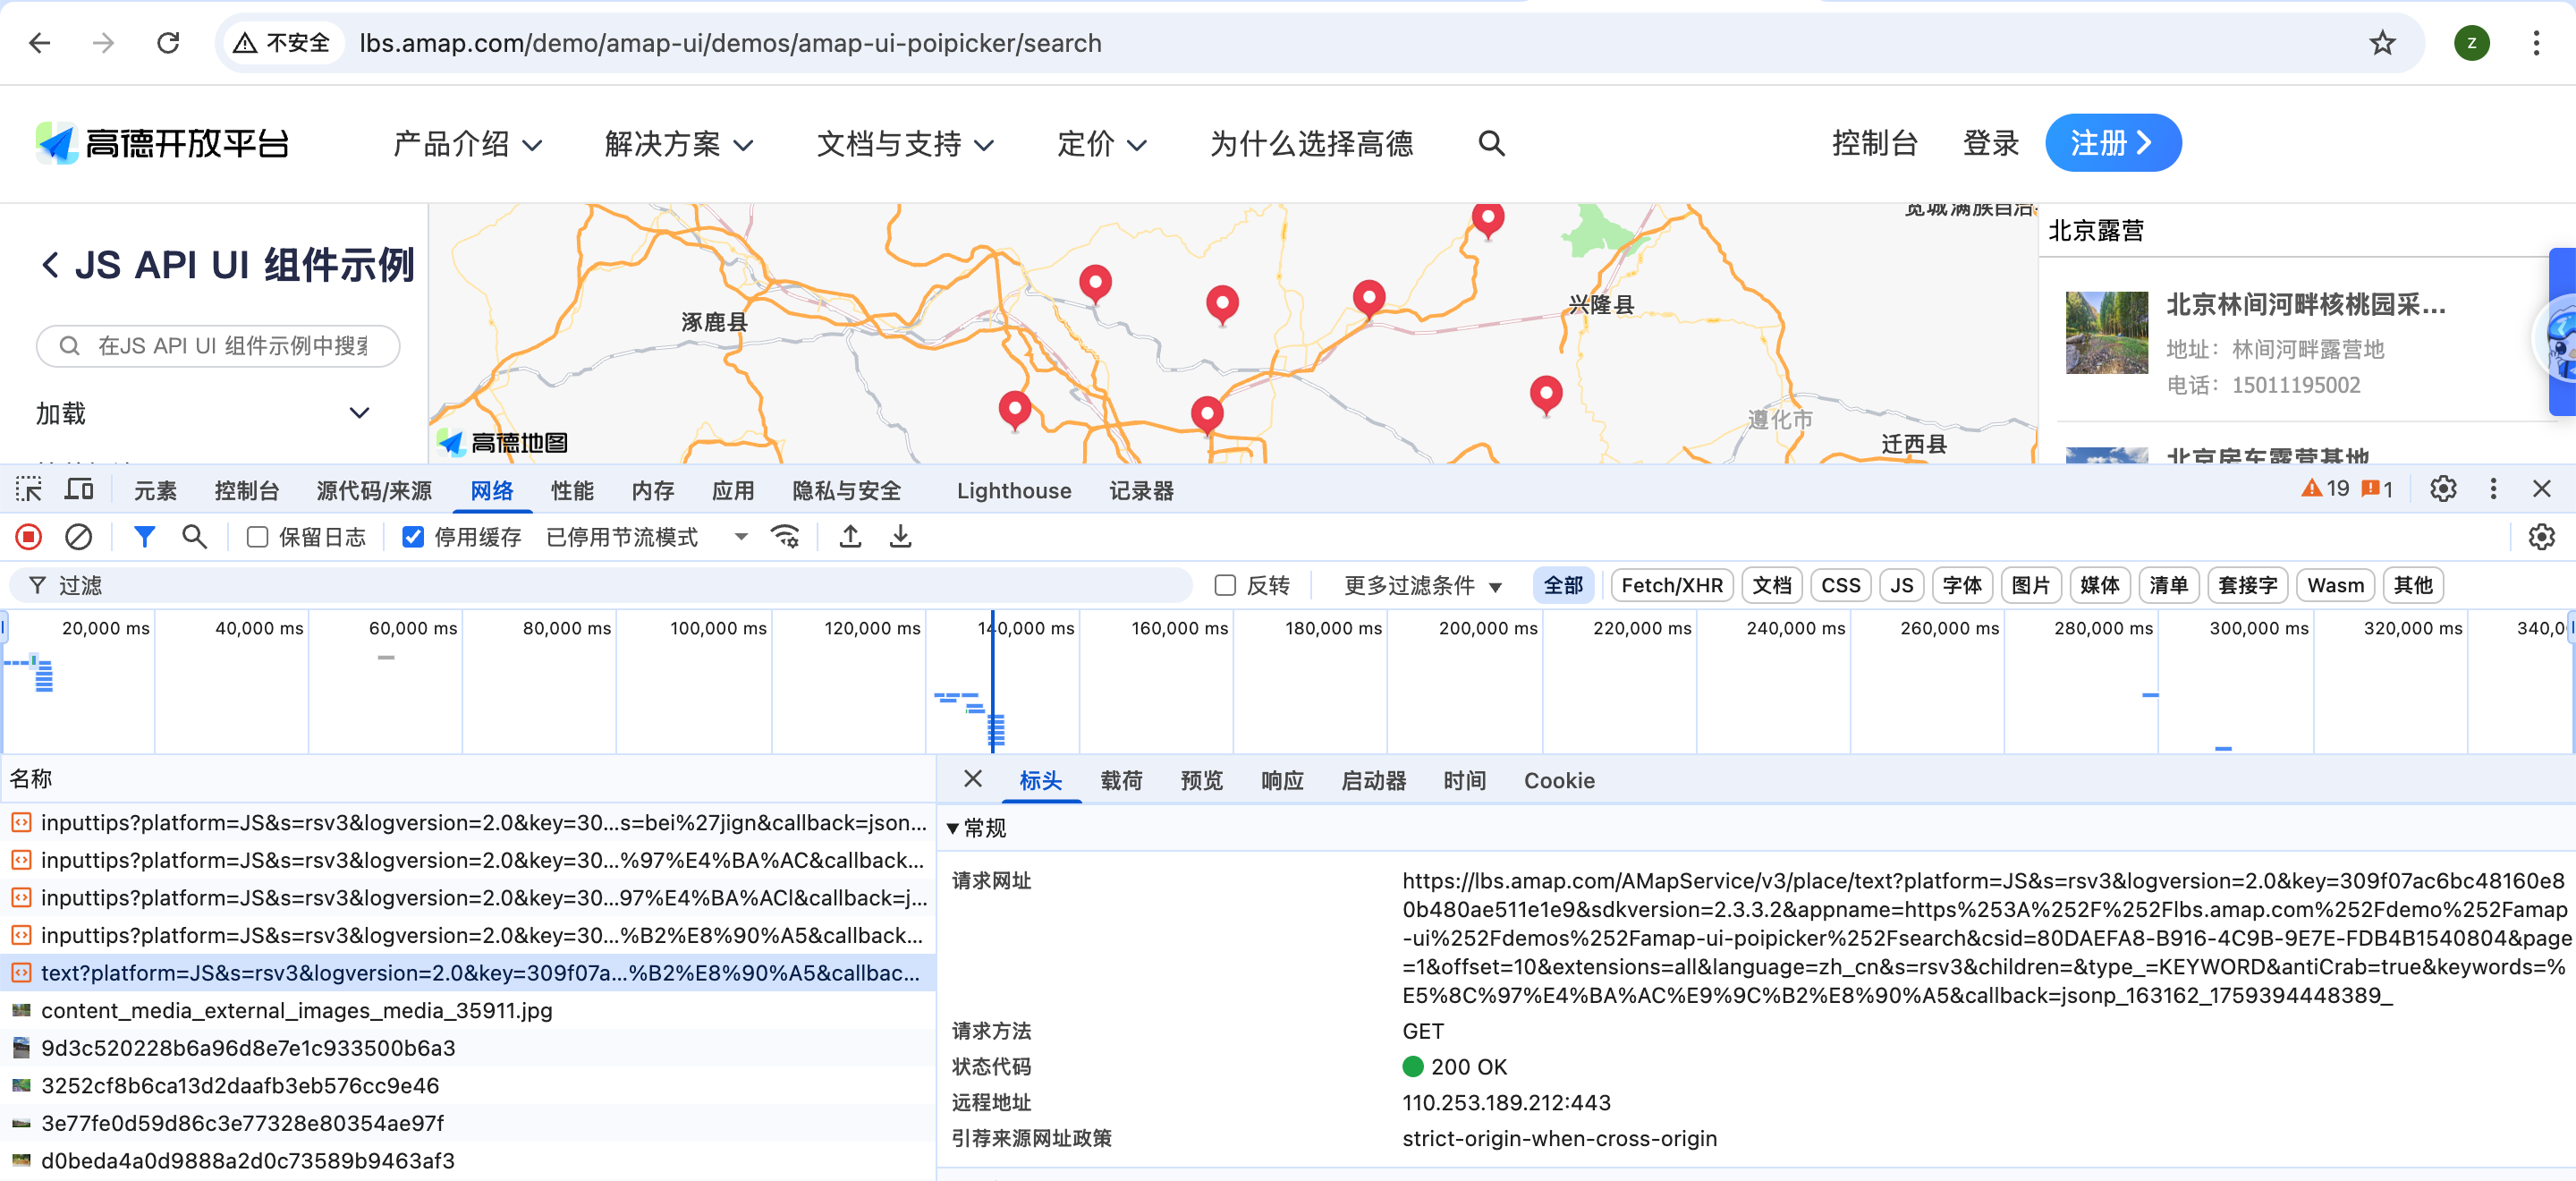2576x1181 pixels.
Task: Clear the network log
Action: pyautogui.click(x=78, y=537)
